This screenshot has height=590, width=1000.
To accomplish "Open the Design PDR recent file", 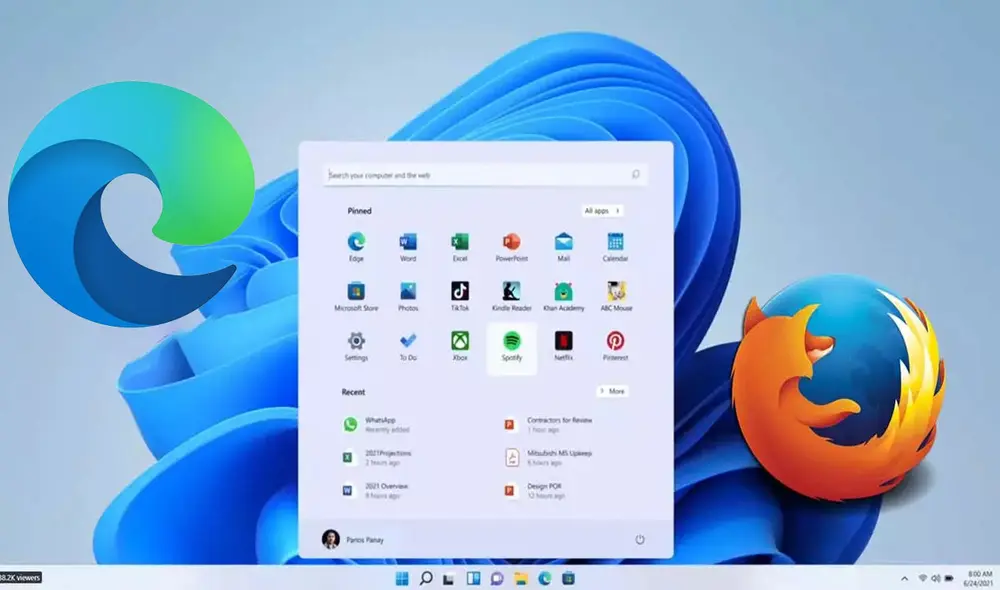I will coord(545,489).
